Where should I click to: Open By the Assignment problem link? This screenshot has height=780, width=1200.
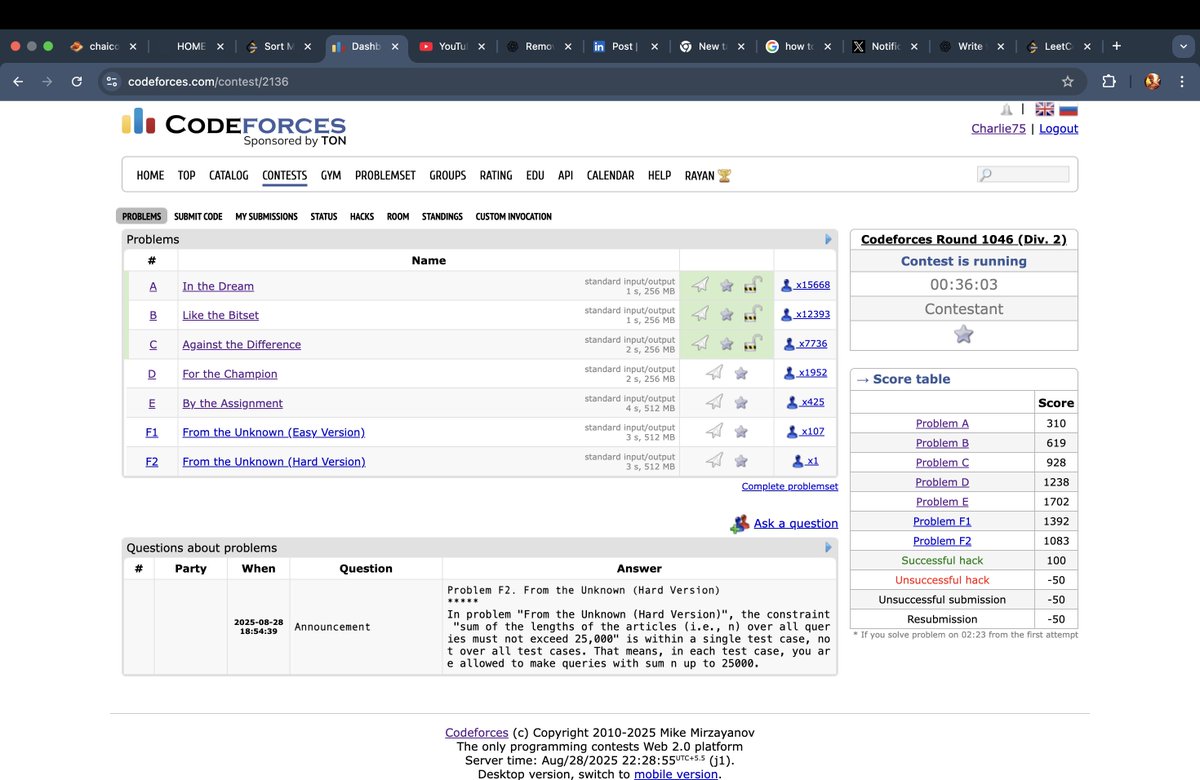click(232, 403)
